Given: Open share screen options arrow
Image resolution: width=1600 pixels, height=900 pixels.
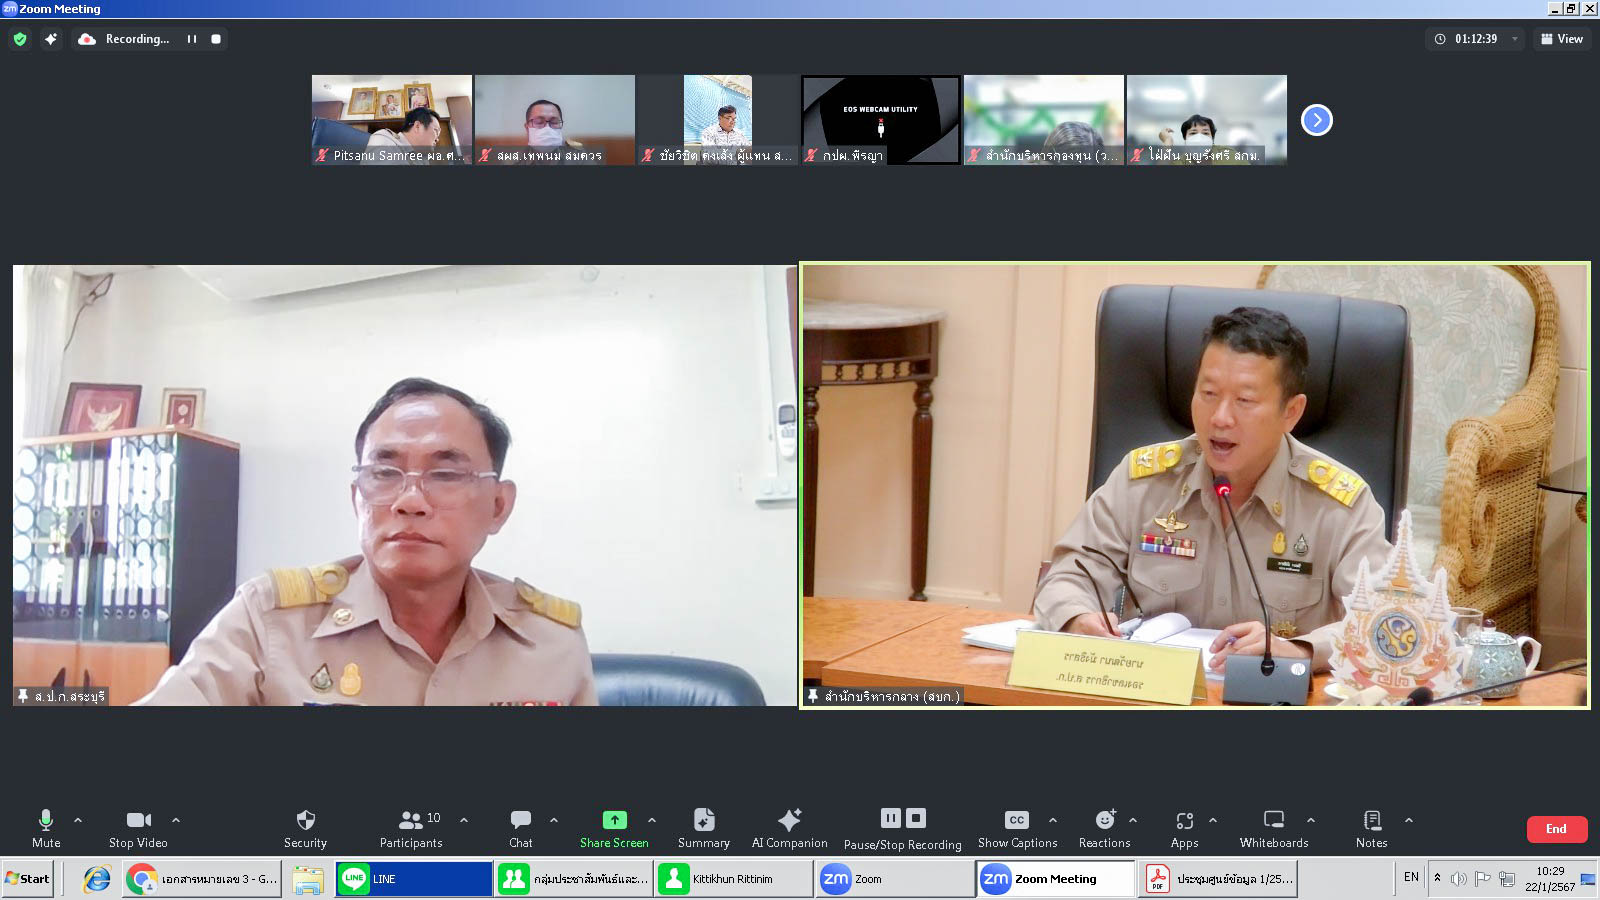Looking at the screenshot, I should [x=652, y=820].
